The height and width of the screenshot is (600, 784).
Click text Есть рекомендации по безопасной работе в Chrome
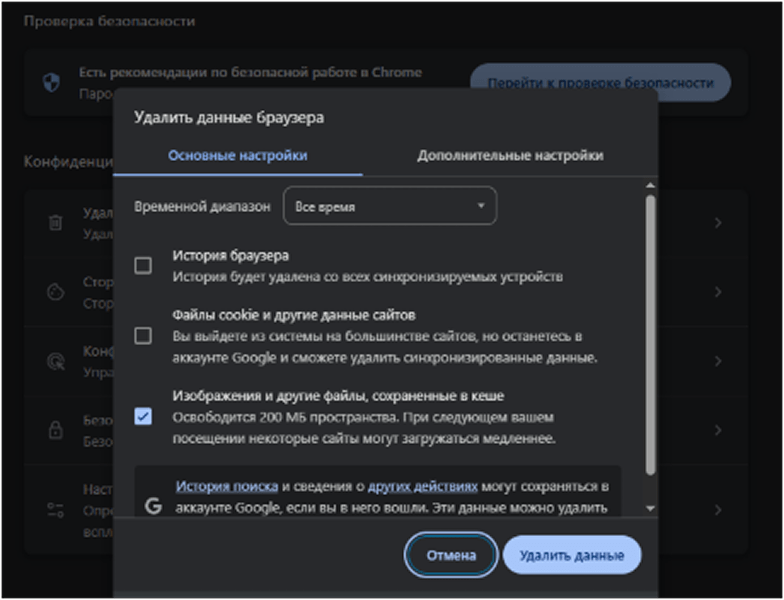250,72
